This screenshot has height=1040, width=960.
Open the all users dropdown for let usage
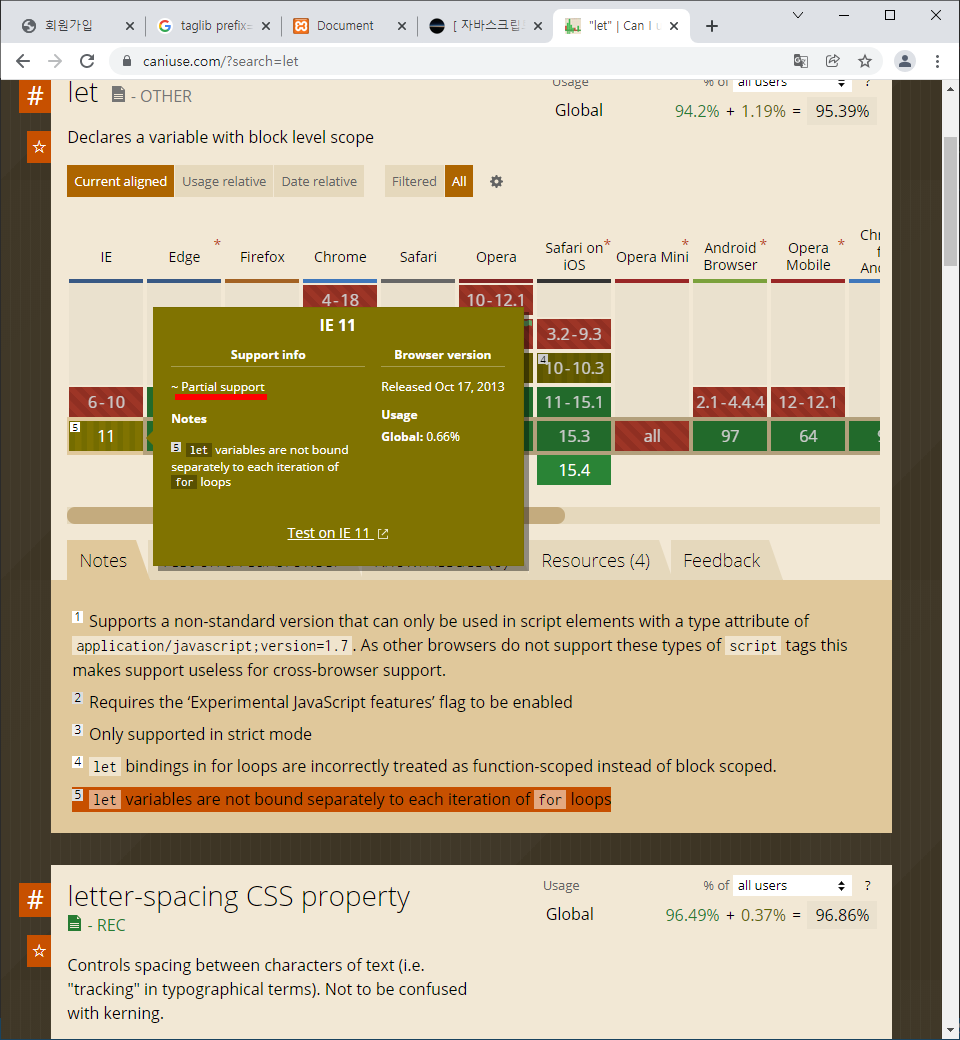point(791,84)
